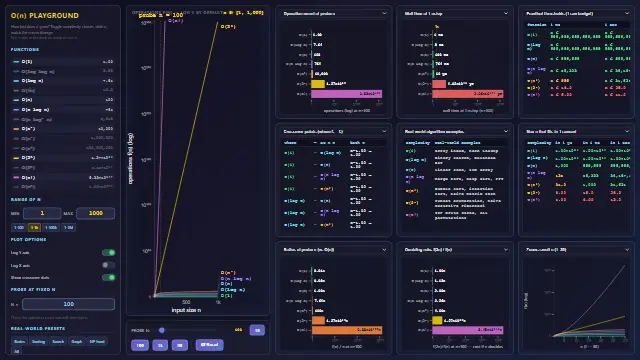Click the green O(1) curve label on chart
The image size is (640, 360).
pyautogui.click(x=227, y=296)
